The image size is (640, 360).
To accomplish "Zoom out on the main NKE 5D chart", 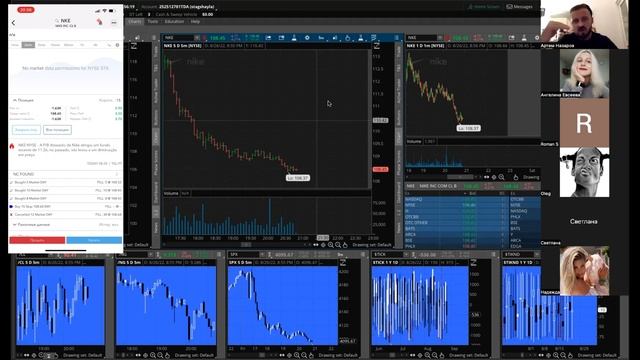I will 338,245.
